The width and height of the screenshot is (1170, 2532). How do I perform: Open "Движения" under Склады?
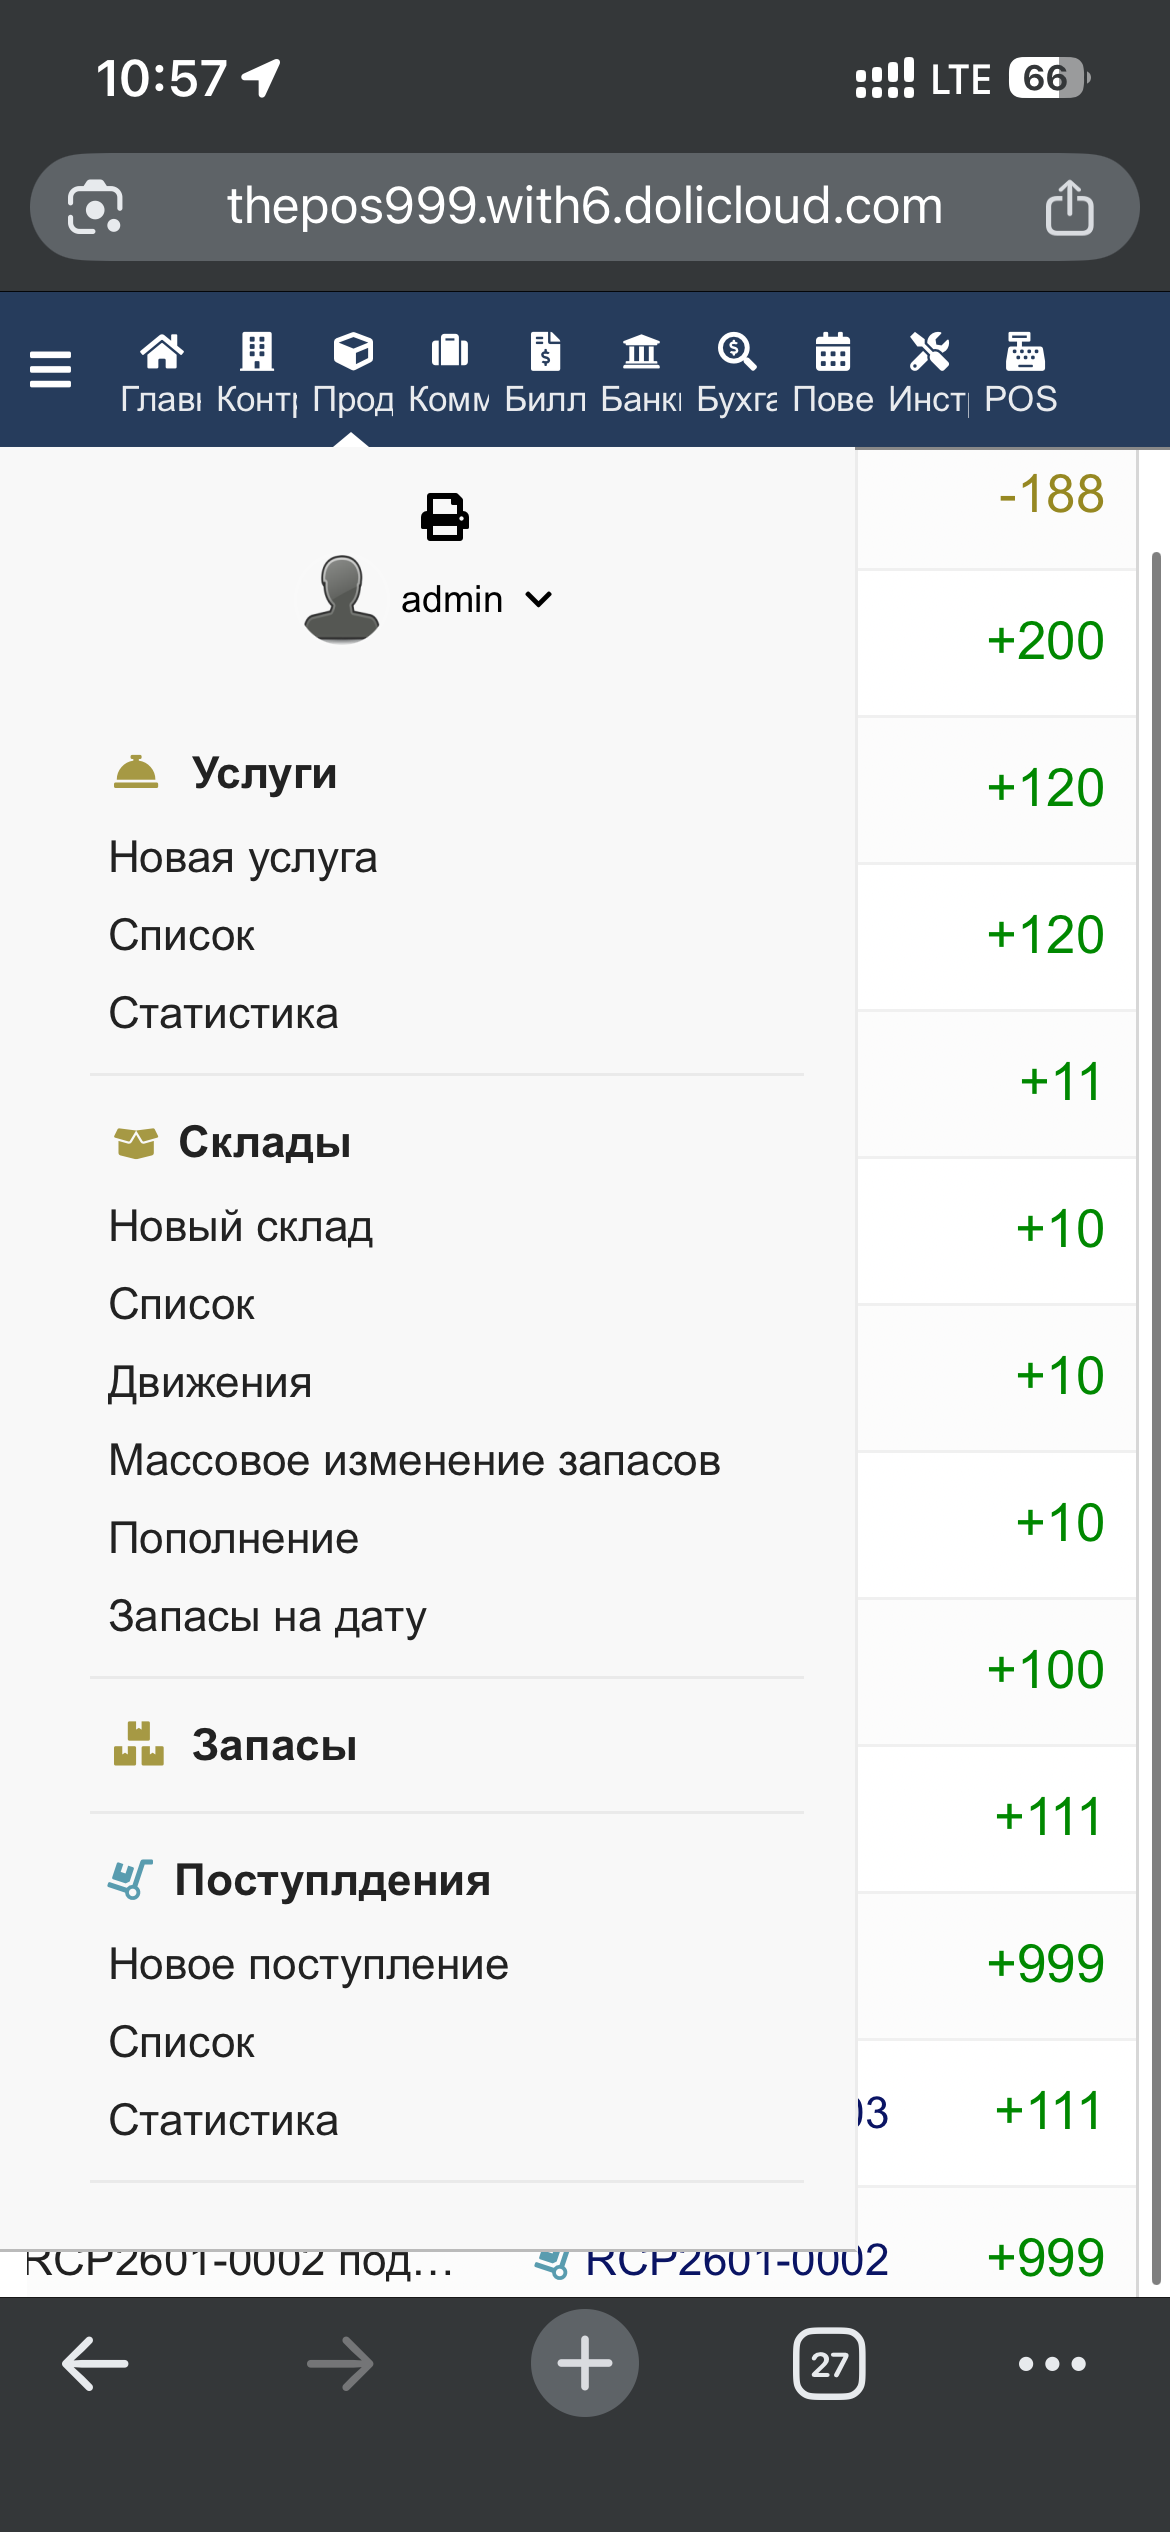pyautogui.click(x=210, y=1383)
